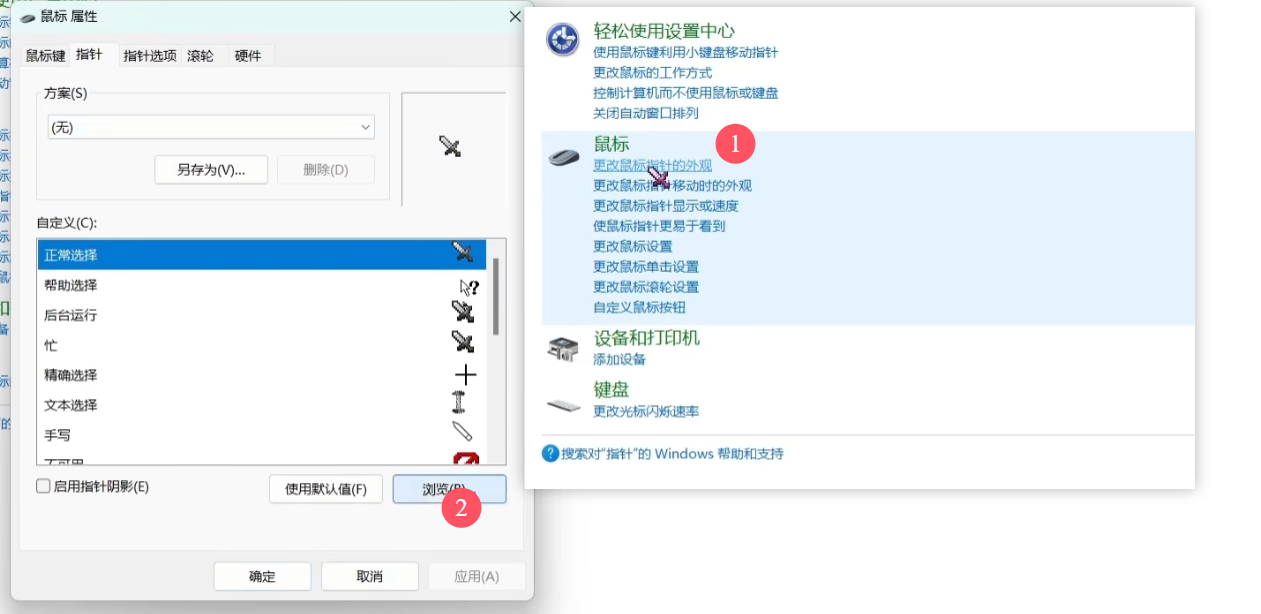Open the 硬件 tab
This screenshot has height=614, width=1261.
(248, 56)
